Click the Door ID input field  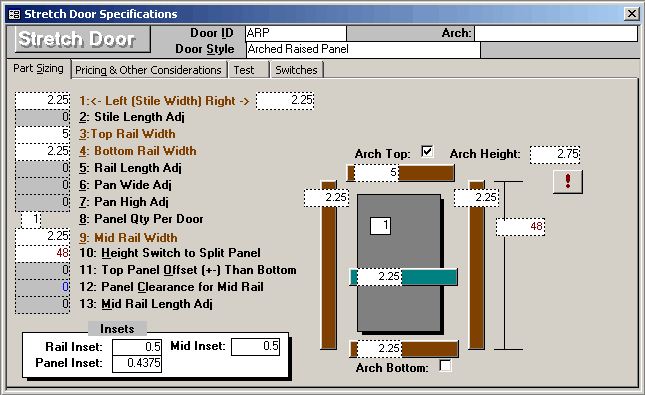tap(296, 33)
